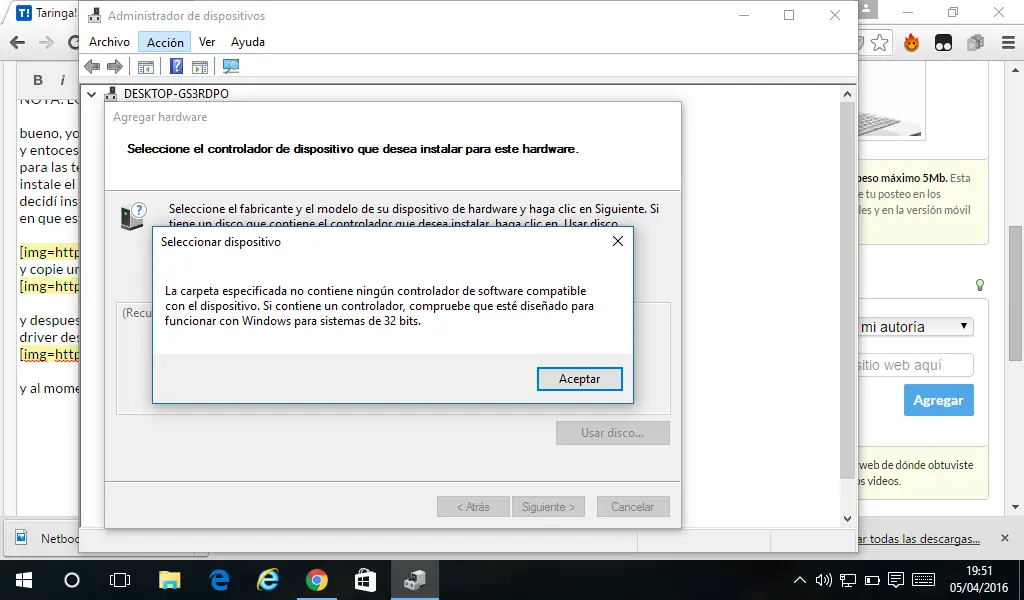
Task: Click the browser forward arrow in Chrome
Action: (46, 43)
